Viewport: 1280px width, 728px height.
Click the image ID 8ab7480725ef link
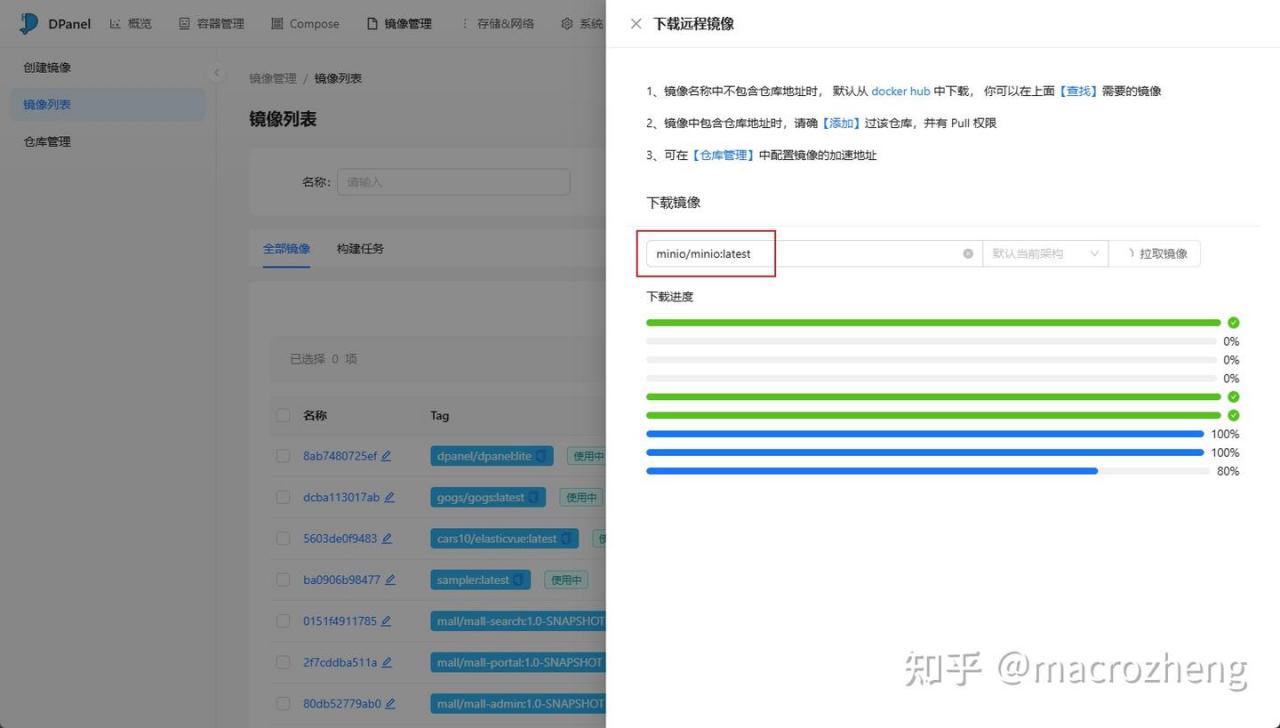[340, 456]
